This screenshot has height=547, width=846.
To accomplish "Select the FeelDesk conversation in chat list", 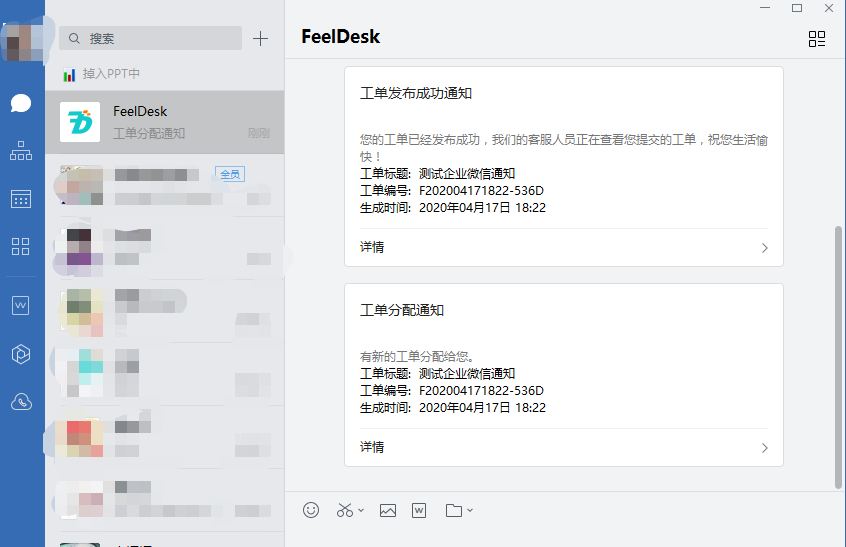I will tap(165, 122).
